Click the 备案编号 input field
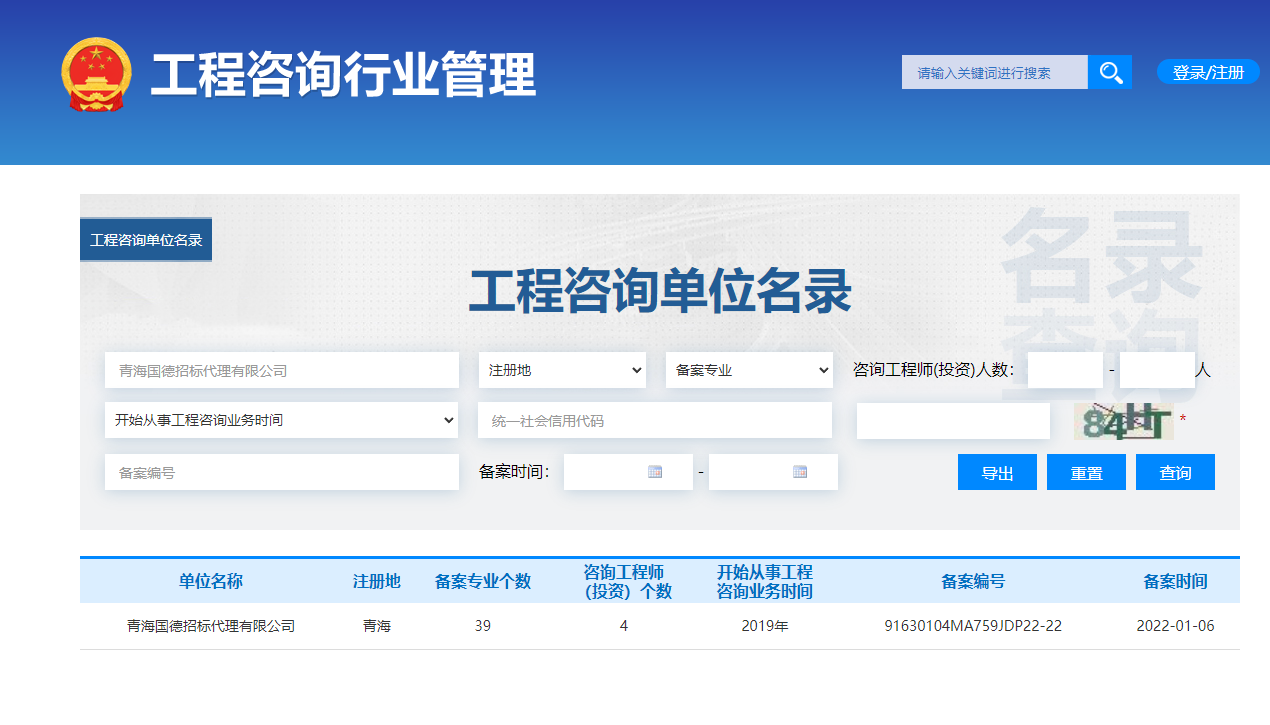This screenshot has width=1270, height=725. point(281,472)
